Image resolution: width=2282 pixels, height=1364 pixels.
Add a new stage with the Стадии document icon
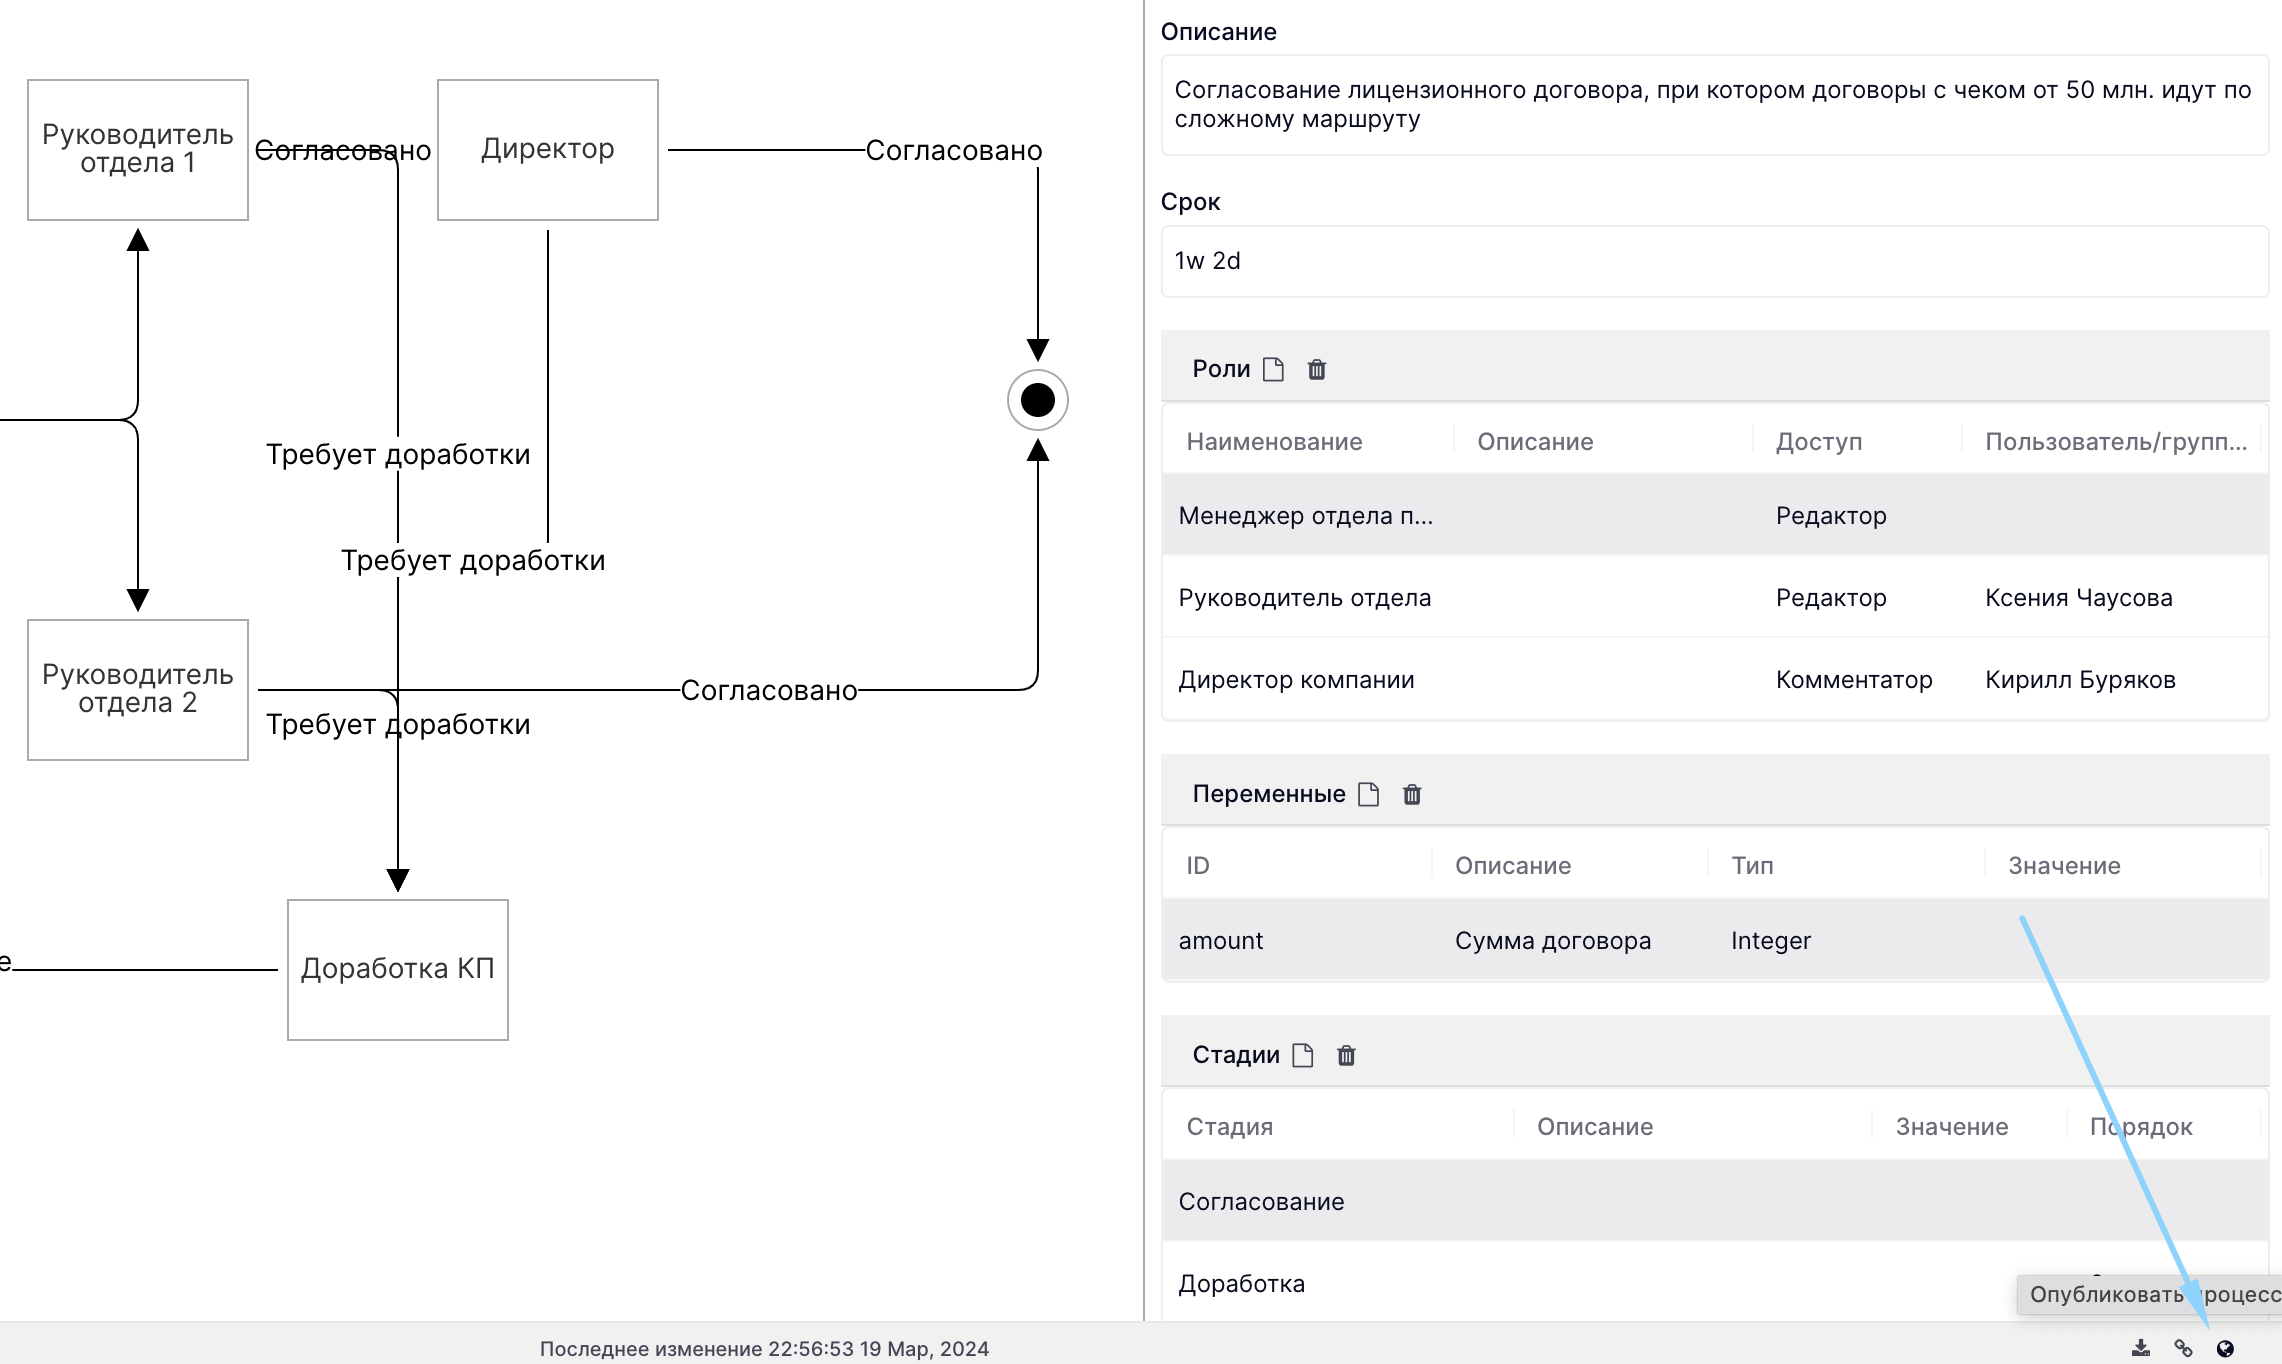click(x=1303, y=1055)
